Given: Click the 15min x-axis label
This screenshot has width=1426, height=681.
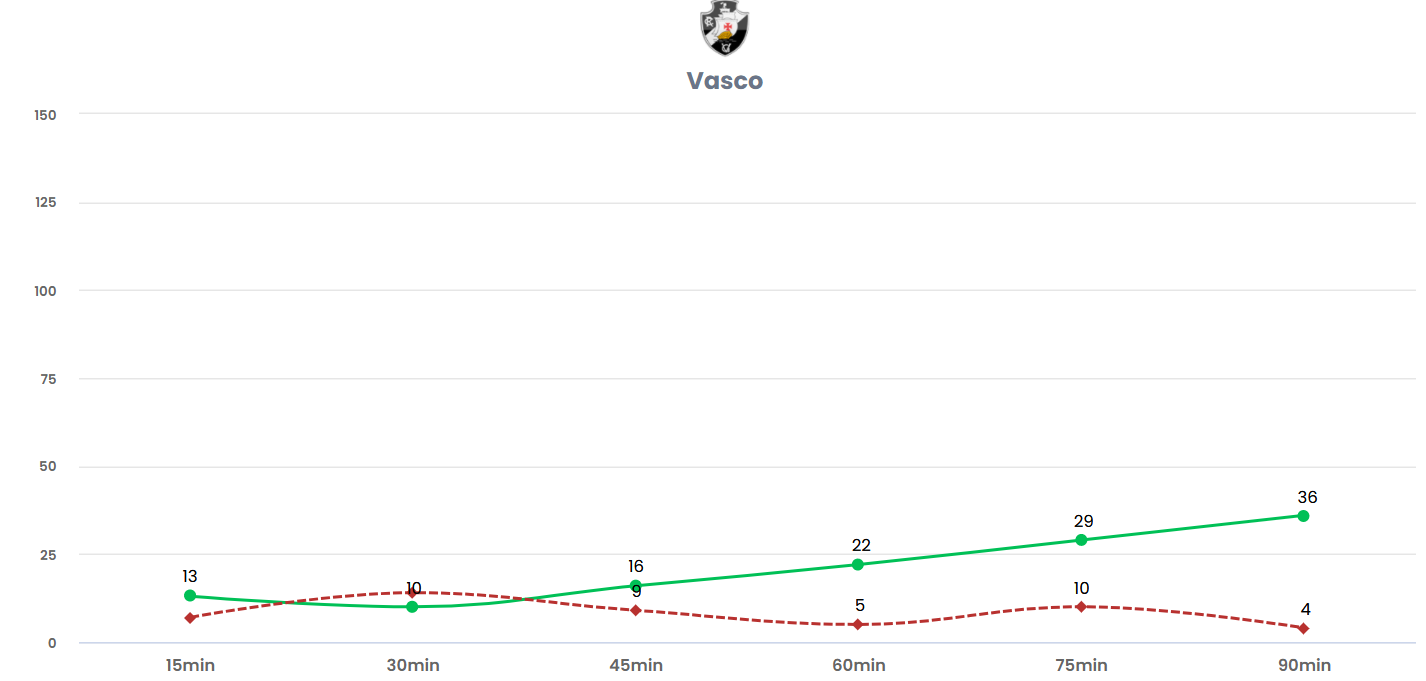Looking at the screenshot, I should (190, 665).
